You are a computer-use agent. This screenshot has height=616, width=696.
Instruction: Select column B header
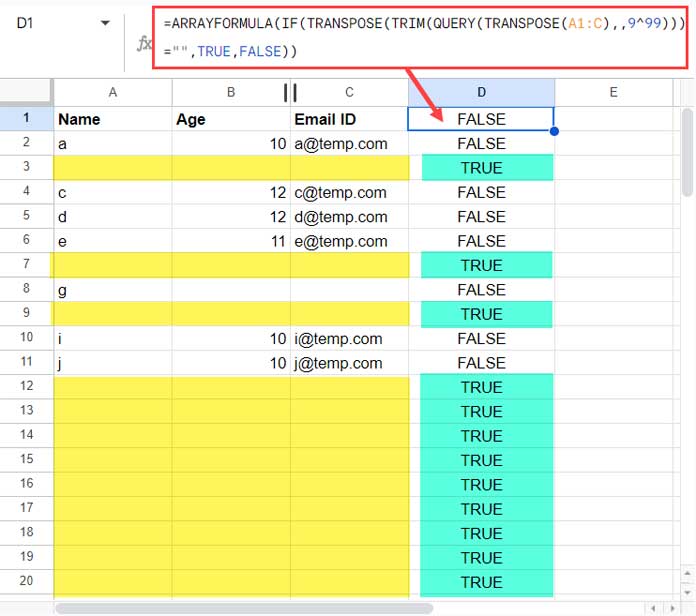tap(231, 92)
